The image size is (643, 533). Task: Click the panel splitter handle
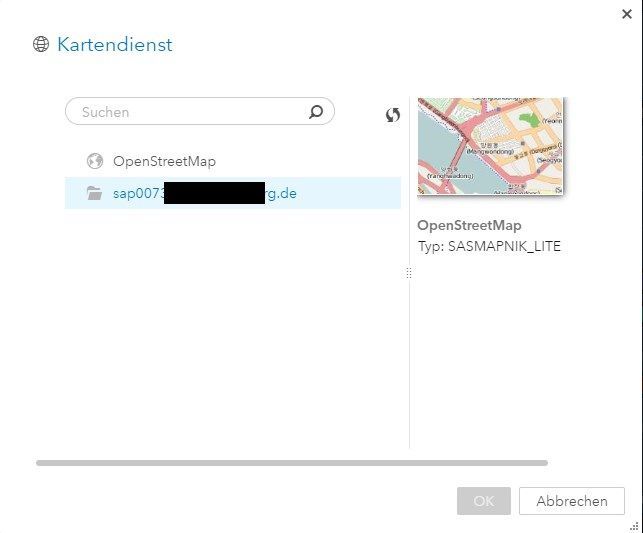click(409, 273)
